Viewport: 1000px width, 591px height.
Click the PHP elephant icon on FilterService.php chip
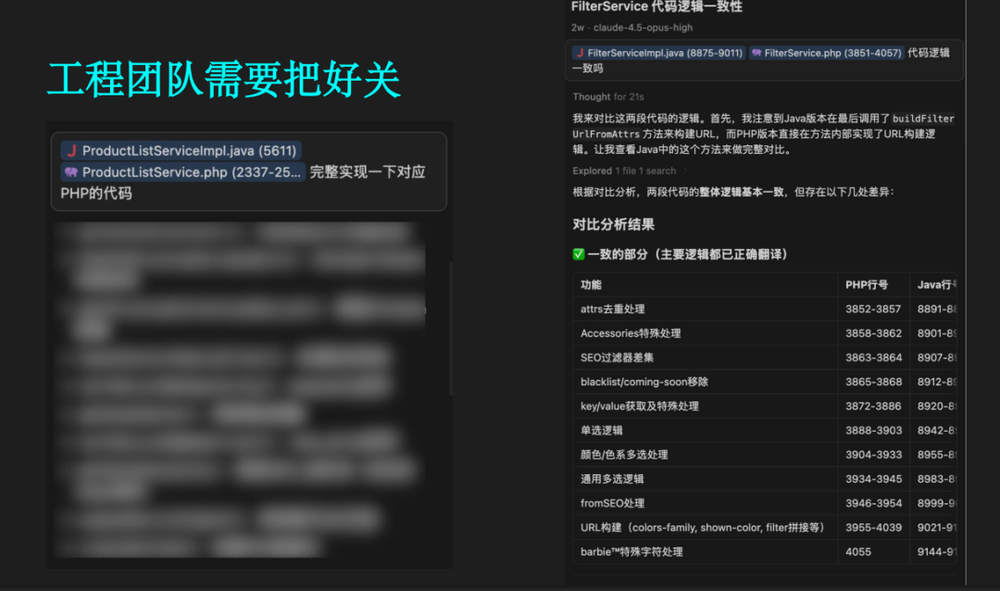757,53
